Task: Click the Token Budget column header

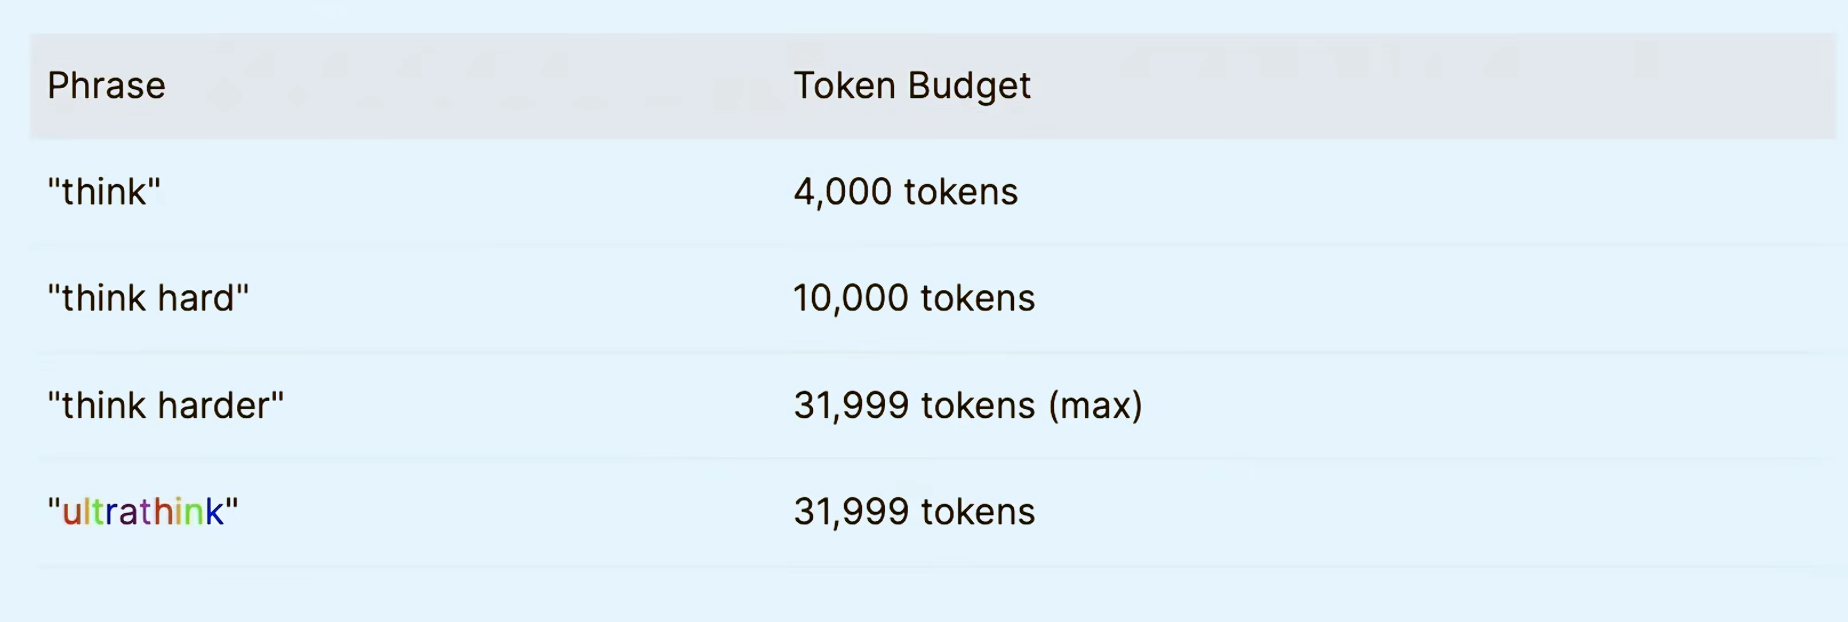Action: pyautogui.click(x=911, y=86)
